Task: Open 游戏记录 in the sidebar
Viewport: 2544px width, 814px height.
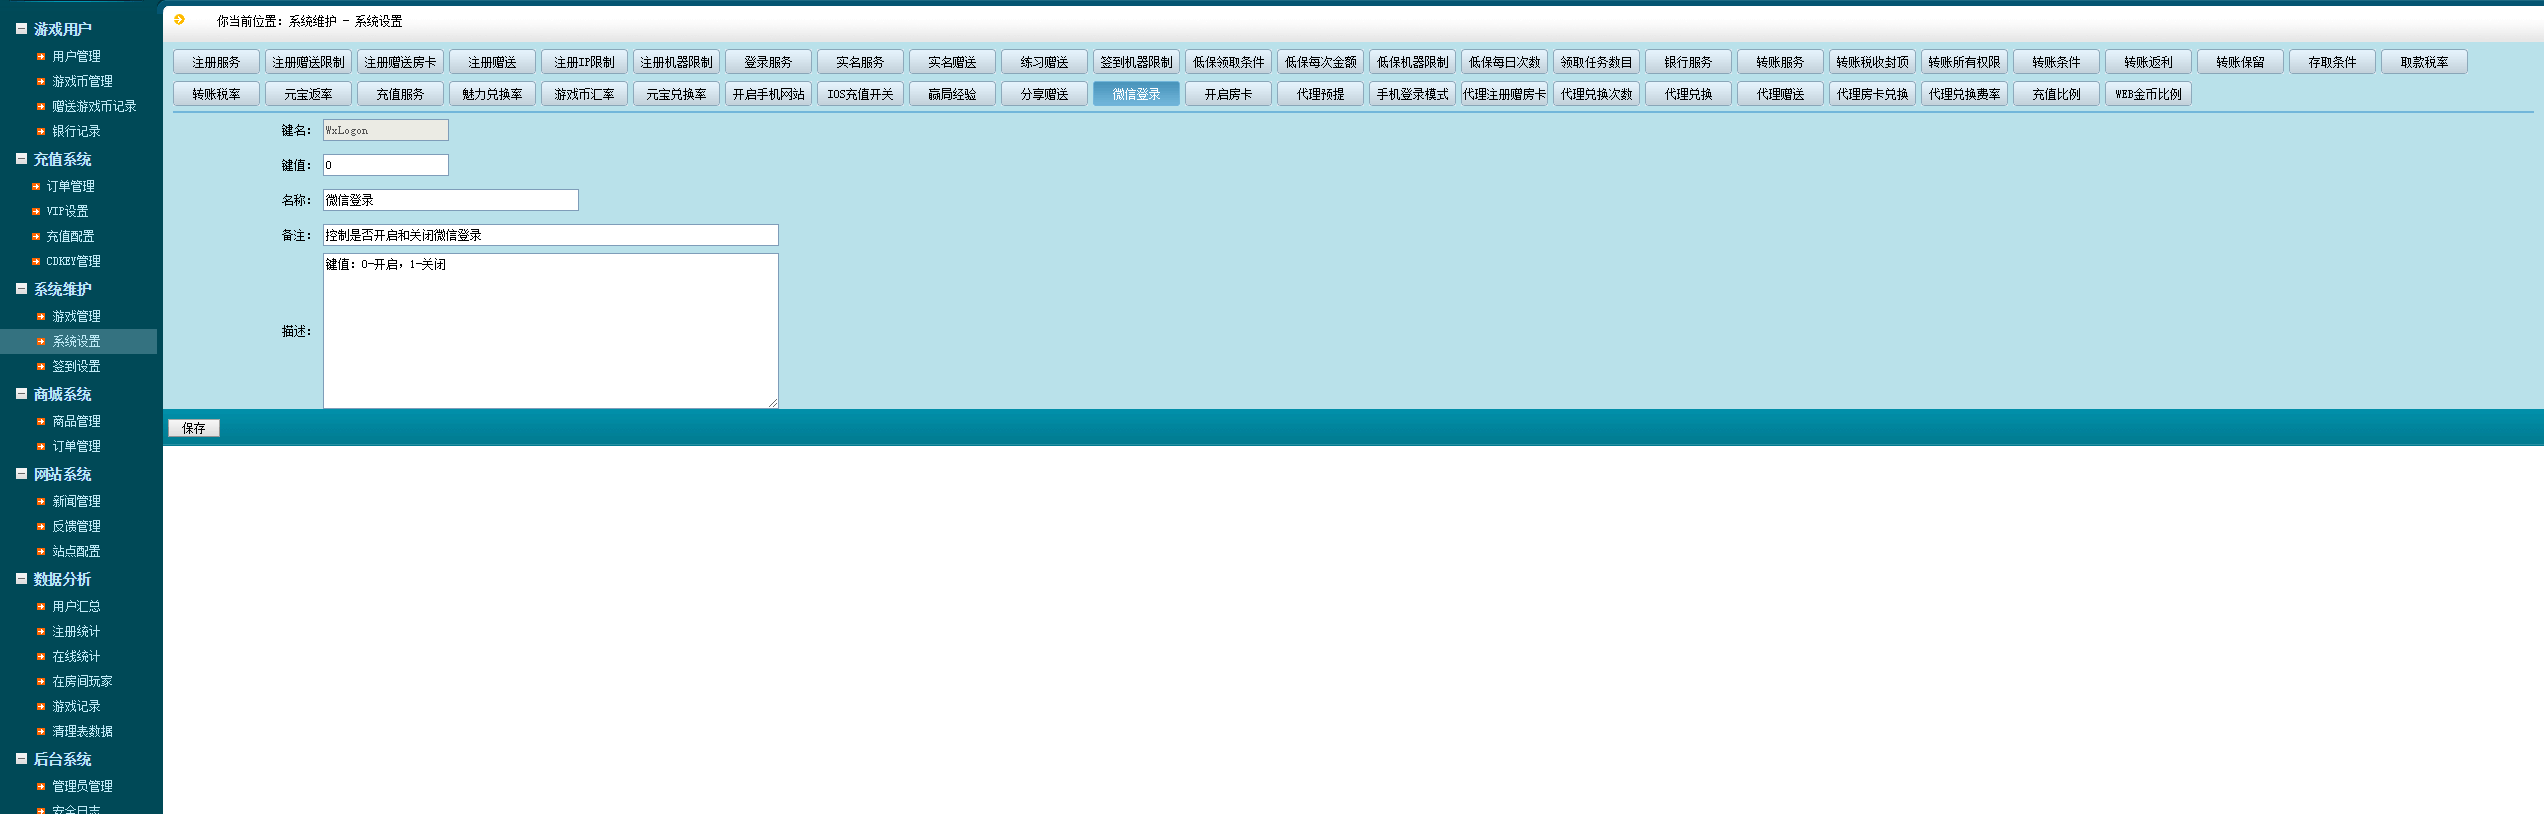Action: pos(76,707)
